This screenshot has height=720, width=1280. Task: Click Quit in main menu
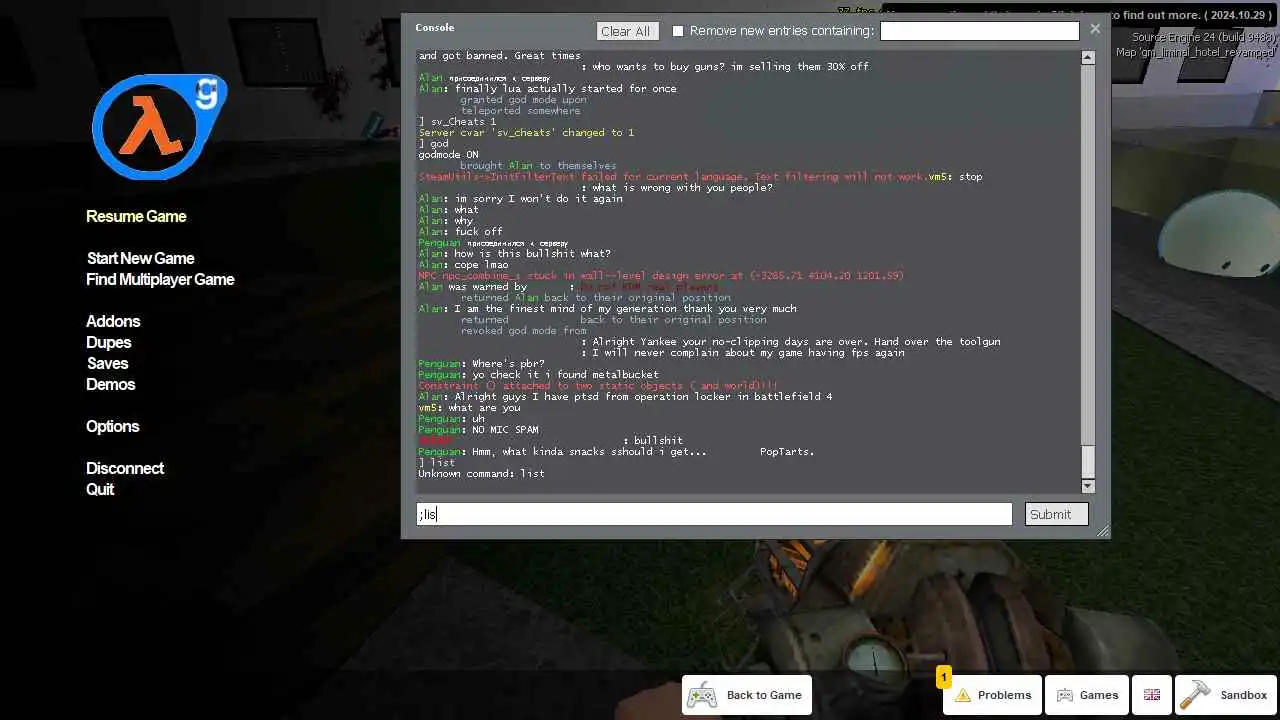click(x=100, y=489)
